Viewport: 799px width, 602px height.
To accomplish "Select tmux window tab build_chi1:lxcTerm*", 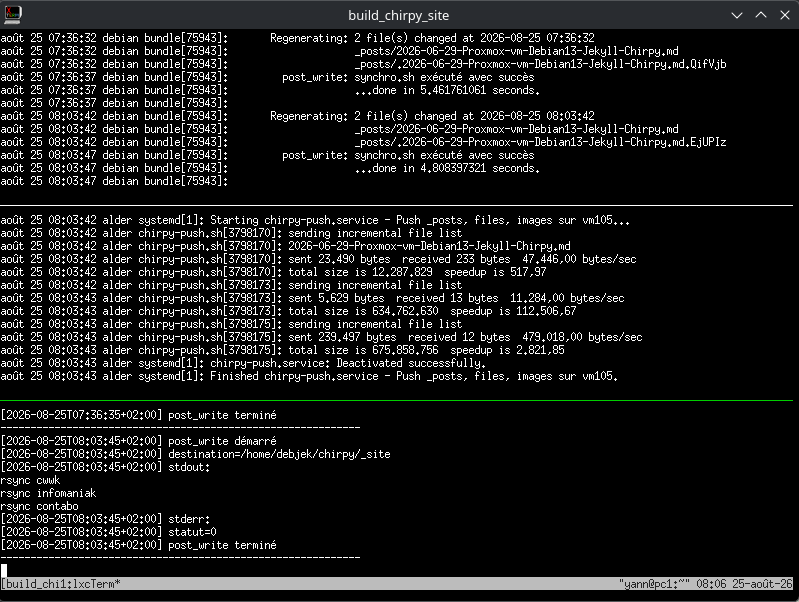I will (61, 584).
